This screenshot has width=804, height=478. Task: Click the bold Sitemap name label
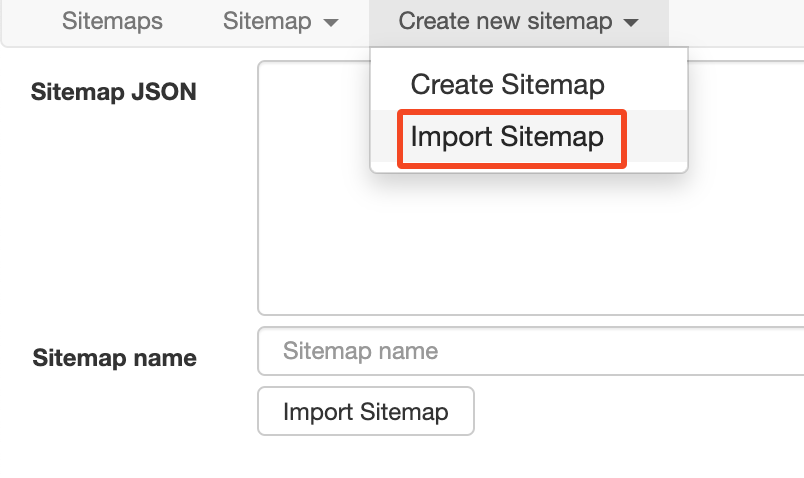114,358
